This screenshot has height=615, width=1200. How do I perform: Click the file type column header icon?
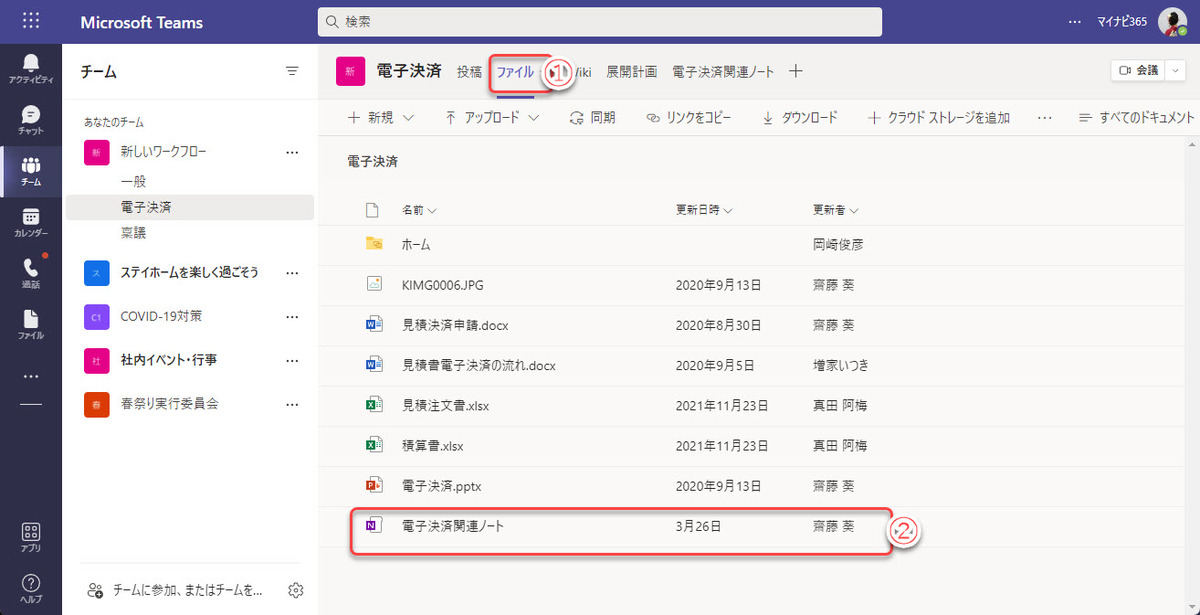point(373,210)
